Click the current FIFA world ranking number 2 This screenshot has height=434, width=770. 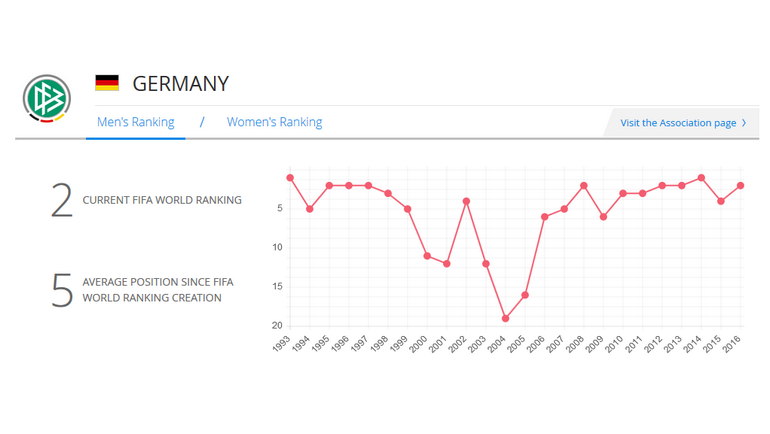62,200
